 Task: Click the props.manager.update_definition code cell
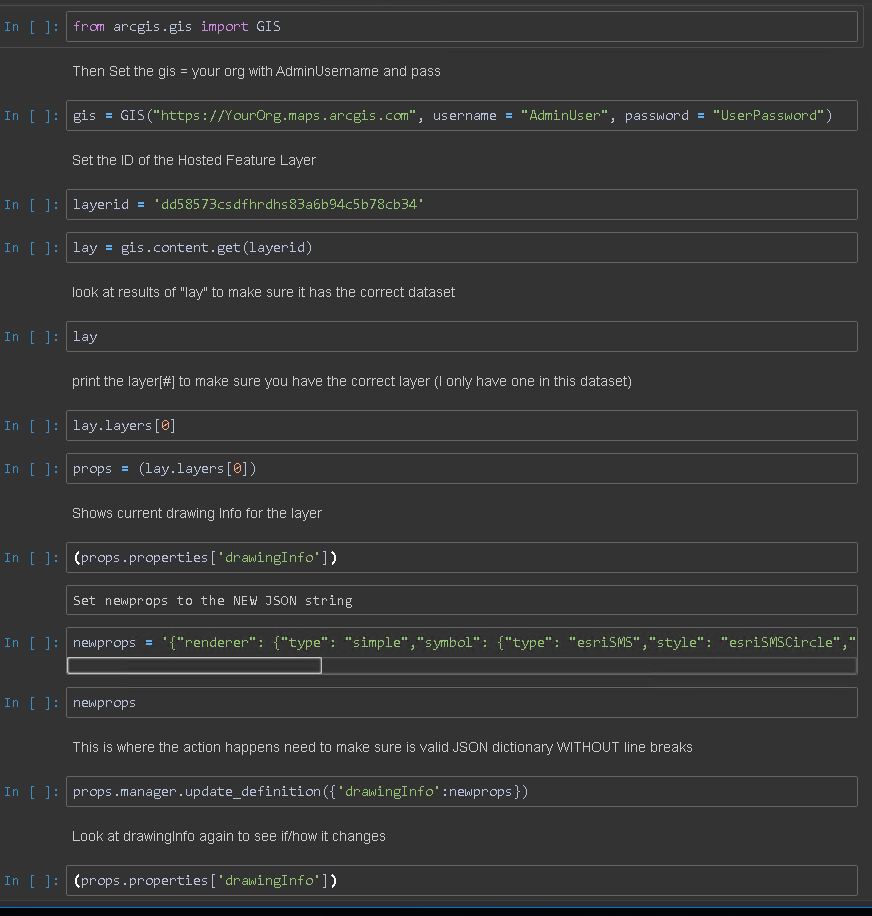point(462,792)
